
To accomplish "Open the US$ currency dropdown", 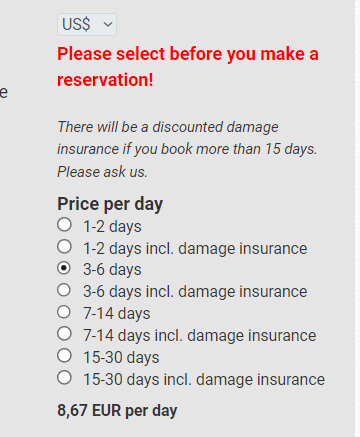I will (87, 24).
